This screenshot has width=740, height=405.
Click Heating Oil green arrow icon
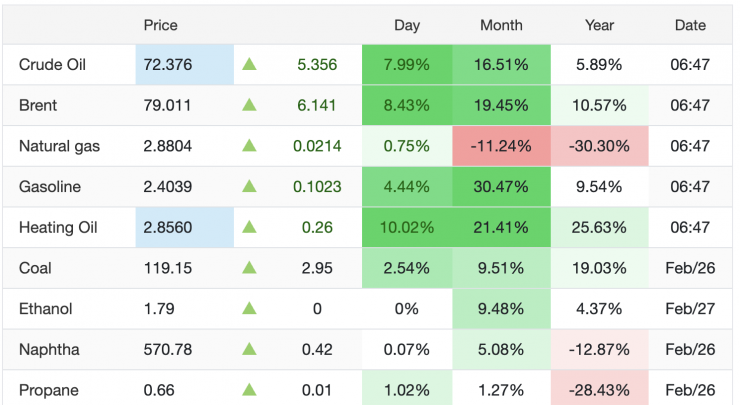point(249,227)
